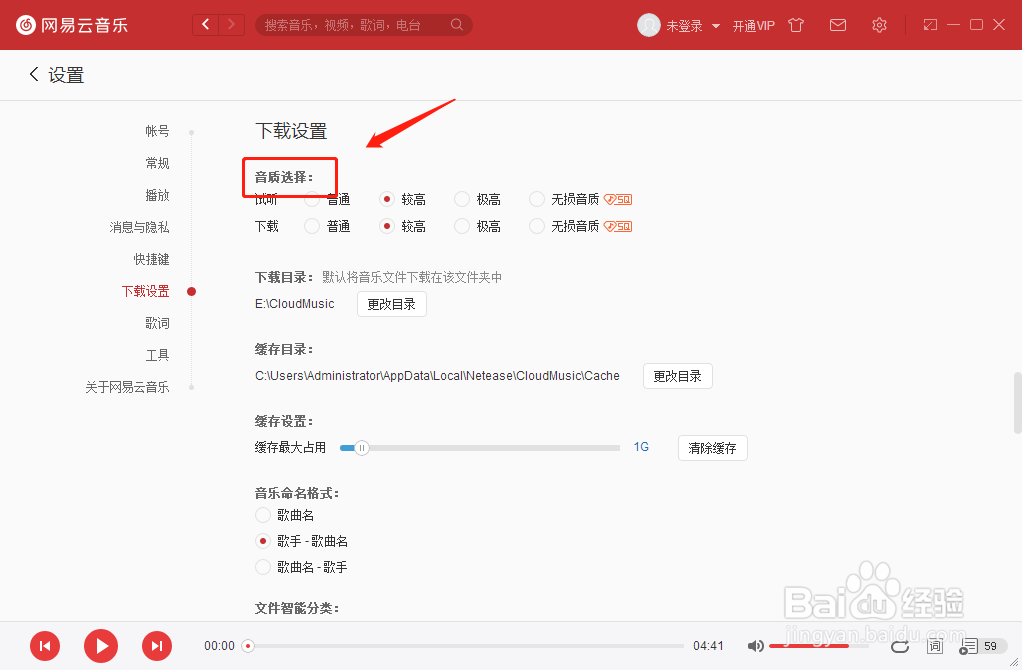Click the settings page vertical scrollbar
1022x670 pixels.
click(1017, 402)
